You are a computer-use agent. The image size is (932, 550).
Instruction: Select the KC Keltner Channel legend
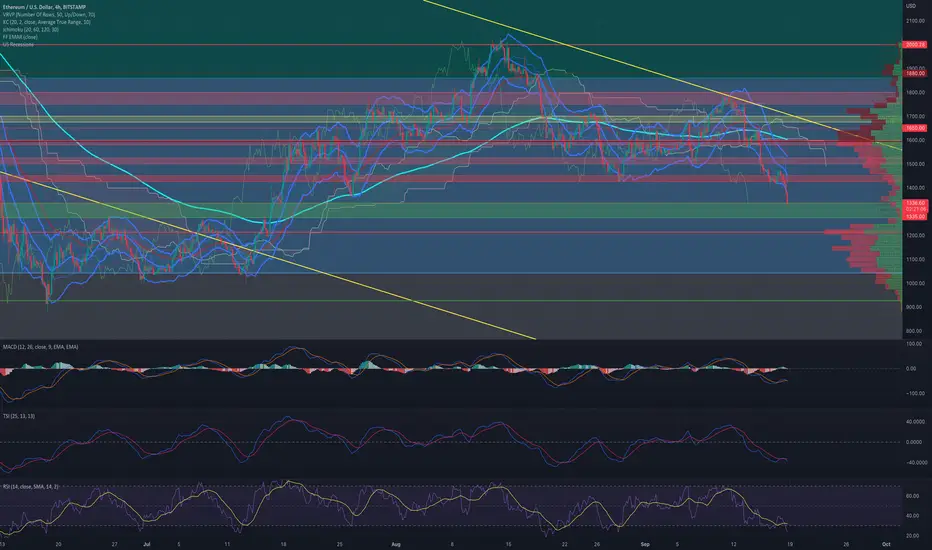pos(46,22)
